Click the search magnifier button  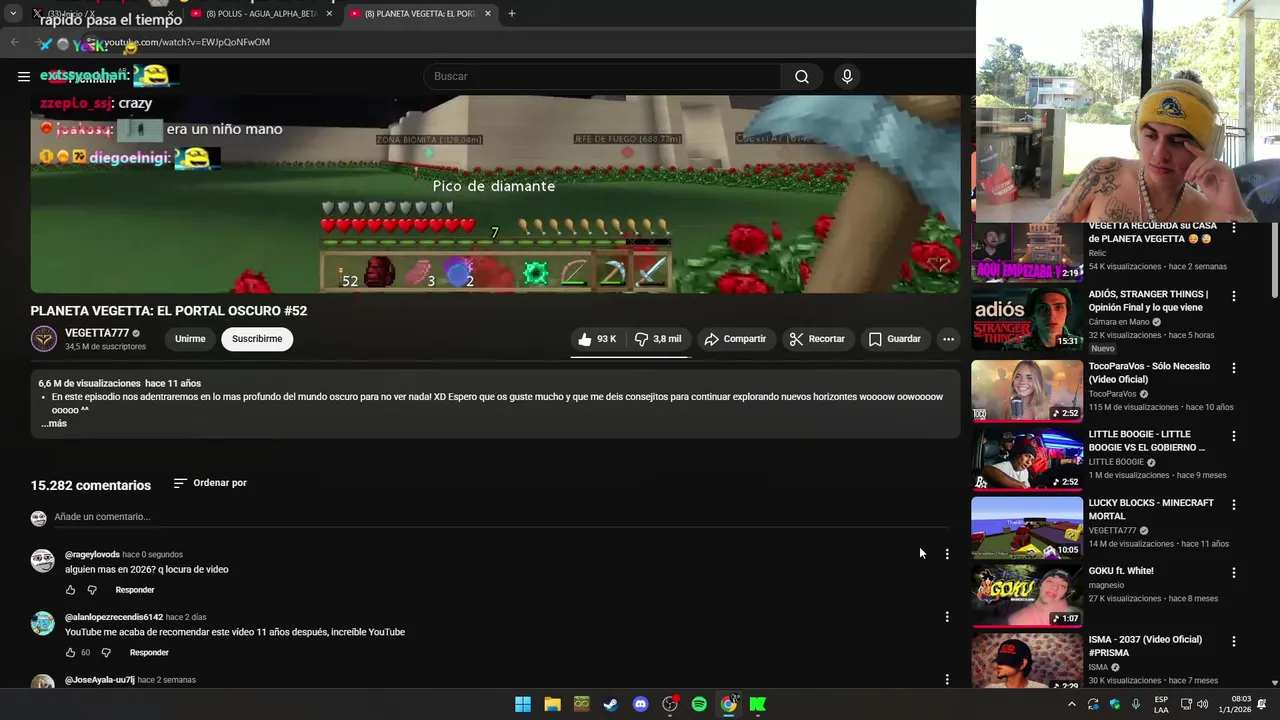[x=802, y=77]
